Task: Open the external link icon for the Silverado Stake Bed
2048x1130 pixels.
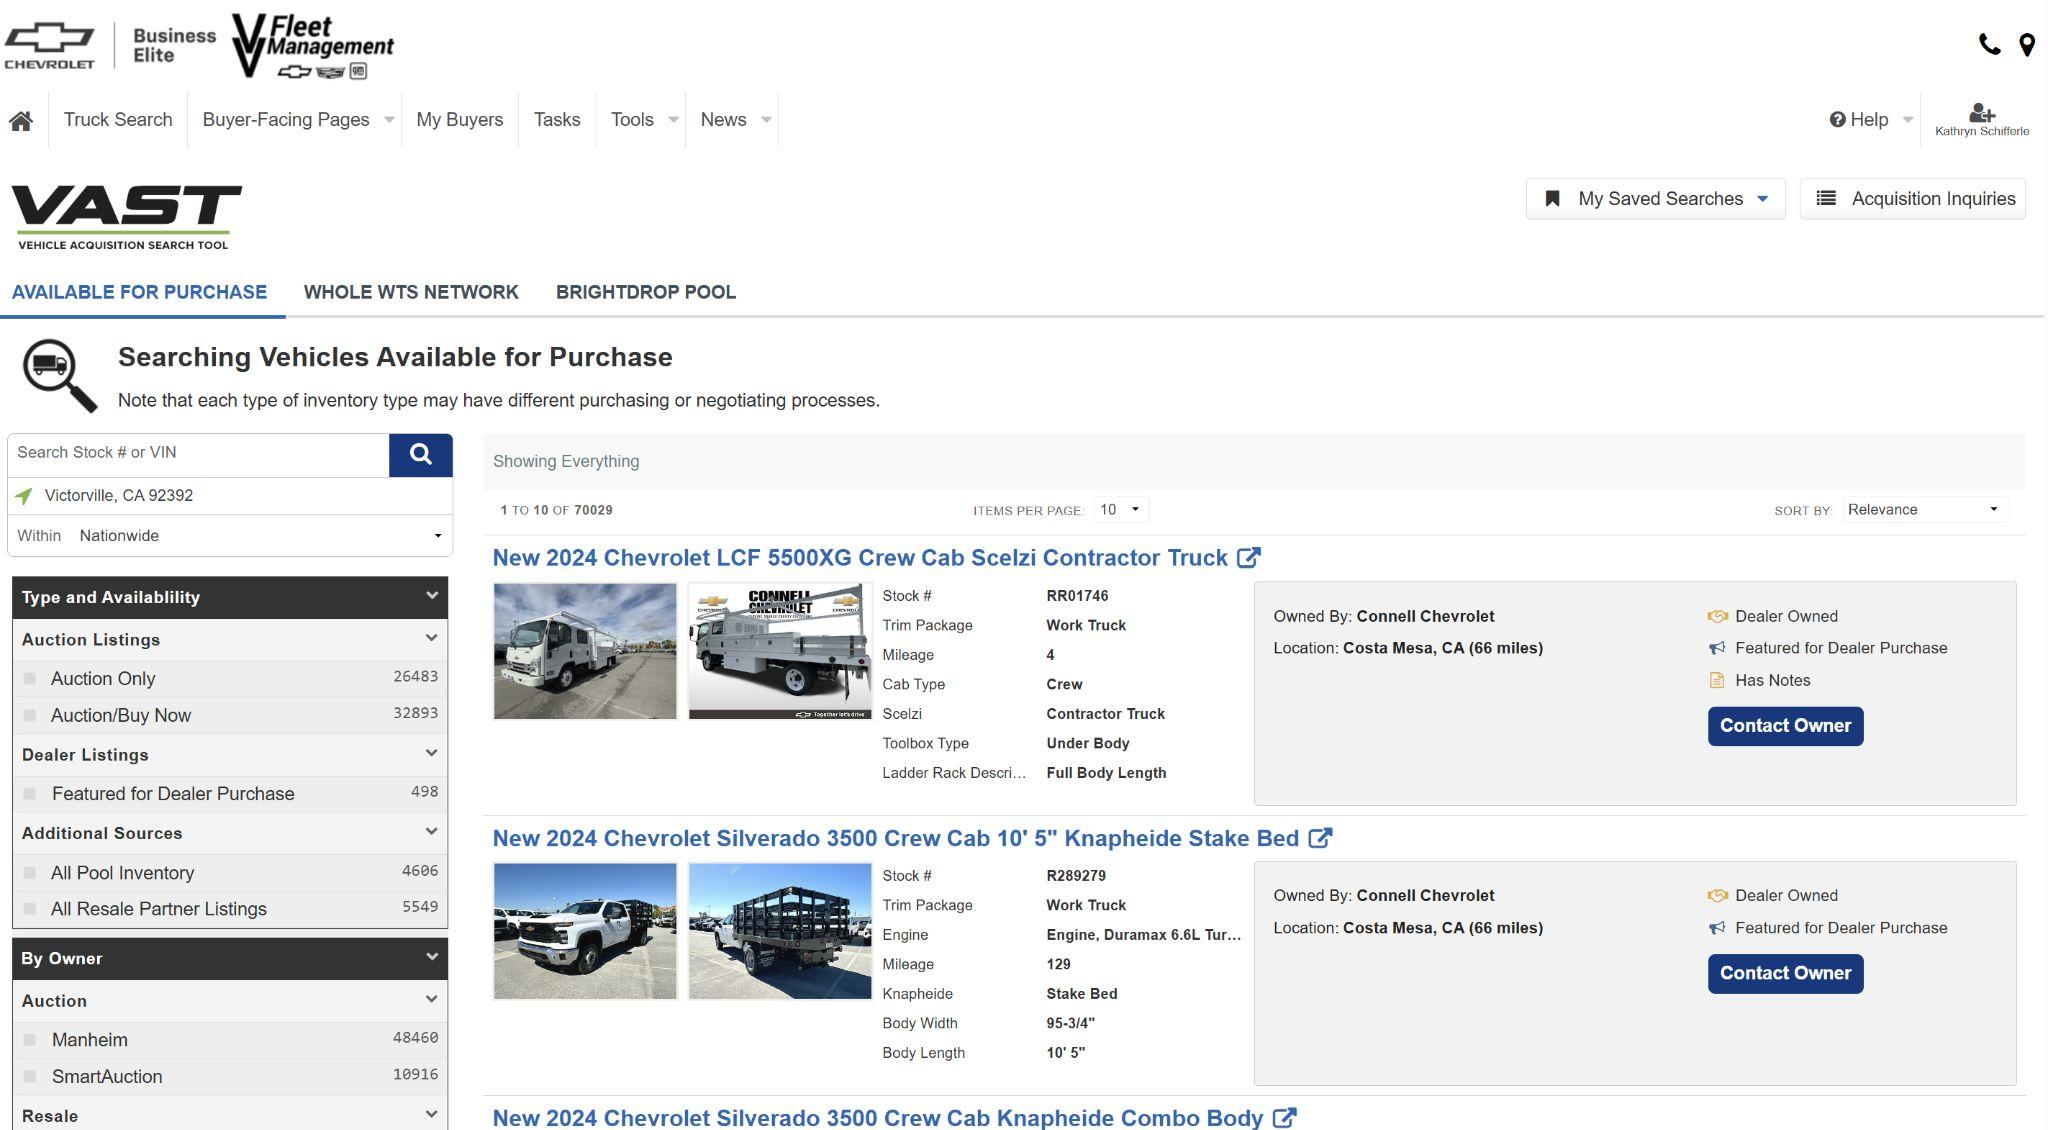Action: 1320,838
